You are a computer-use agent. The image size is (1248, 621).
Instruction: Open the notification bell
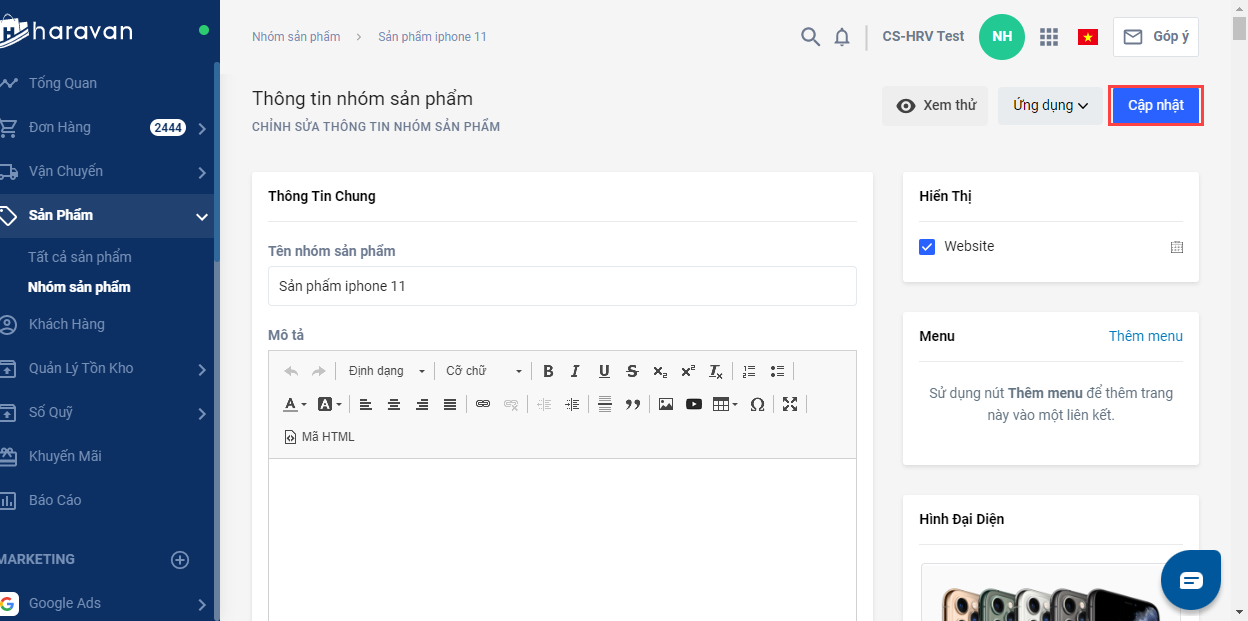coord(842,37)
